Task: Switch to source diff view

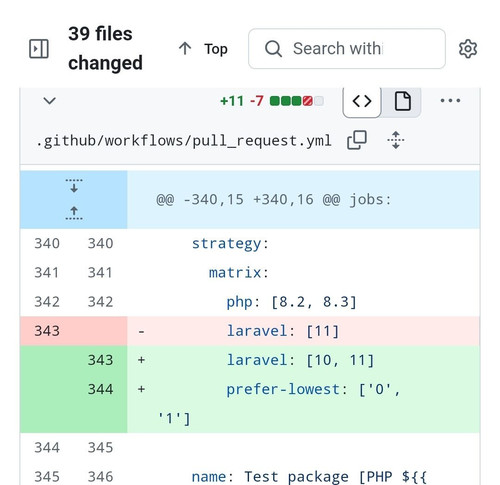Action: tap(362, 101)
